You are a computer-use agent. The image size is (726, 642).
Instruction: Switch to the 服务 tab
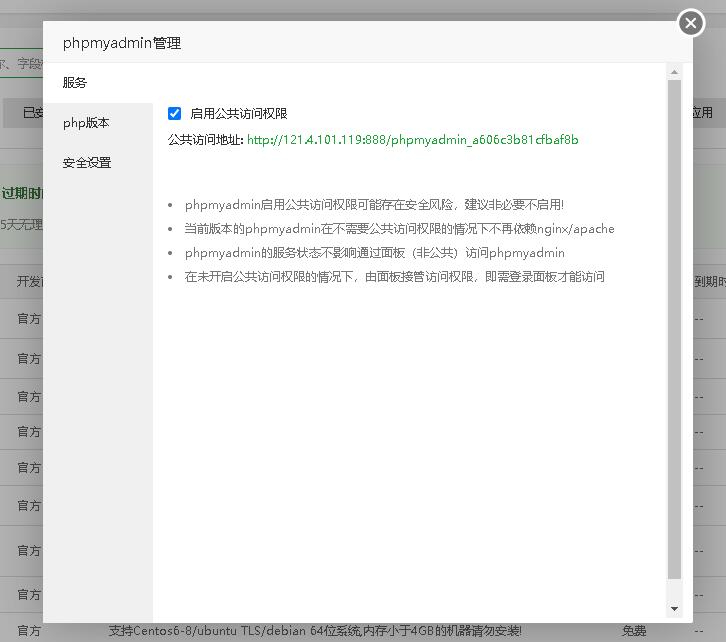coord(98,83)
